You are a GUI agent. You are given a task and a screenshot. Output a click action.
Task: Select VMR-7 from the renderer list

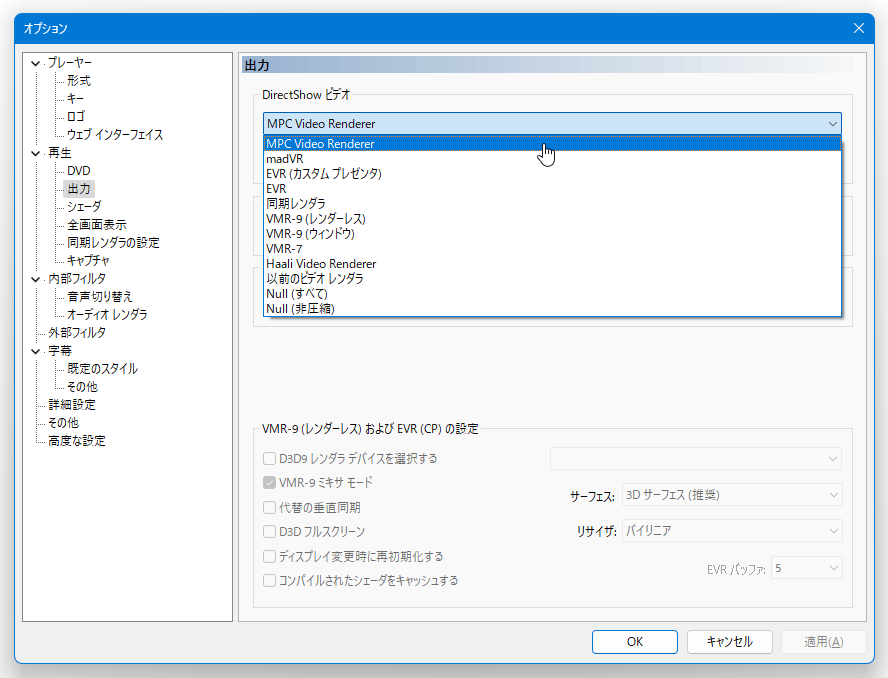552,249
